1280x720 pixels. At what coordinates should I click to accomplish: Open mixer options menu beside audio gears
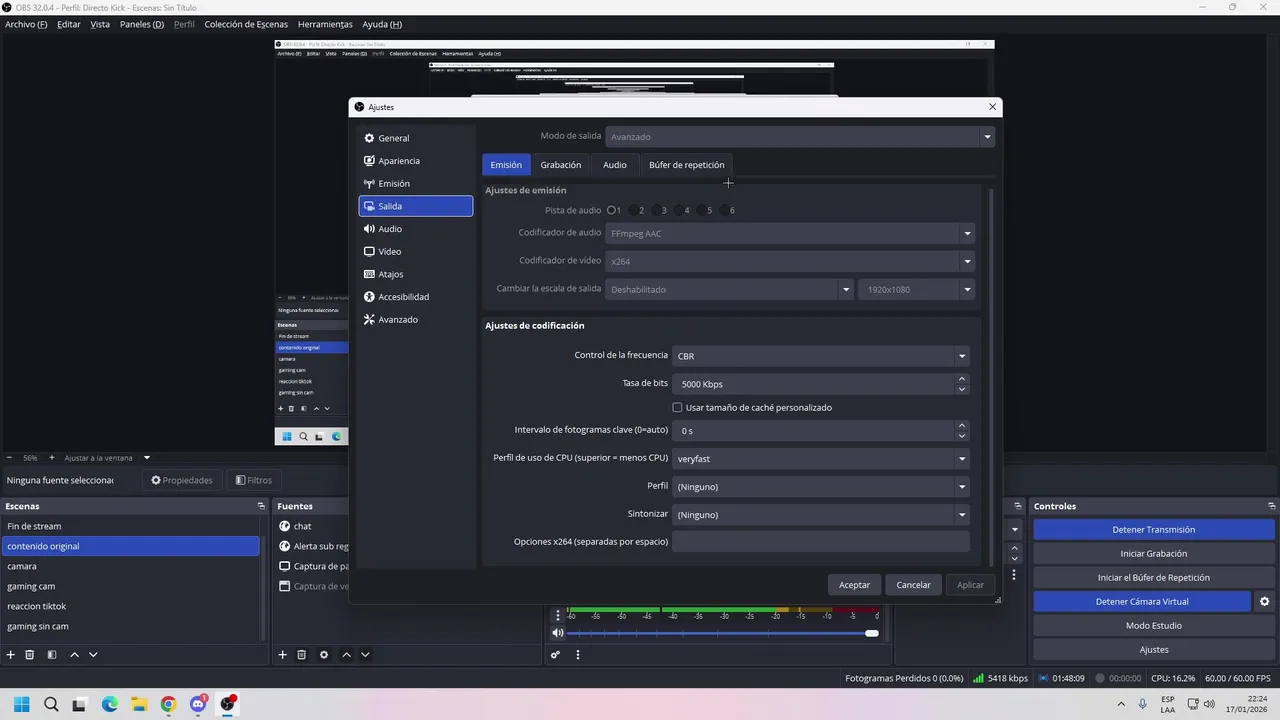[x=577, y=655]
